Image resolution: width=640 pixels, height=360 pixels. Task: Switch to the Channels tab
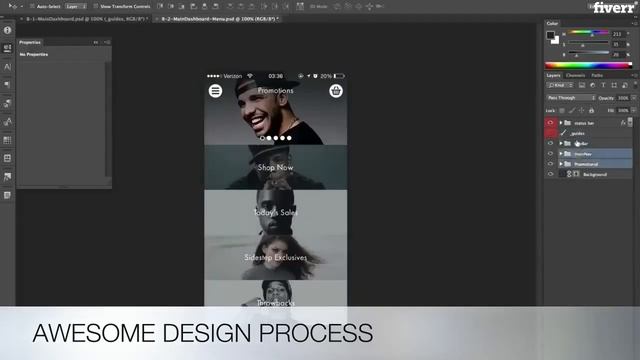575,75
